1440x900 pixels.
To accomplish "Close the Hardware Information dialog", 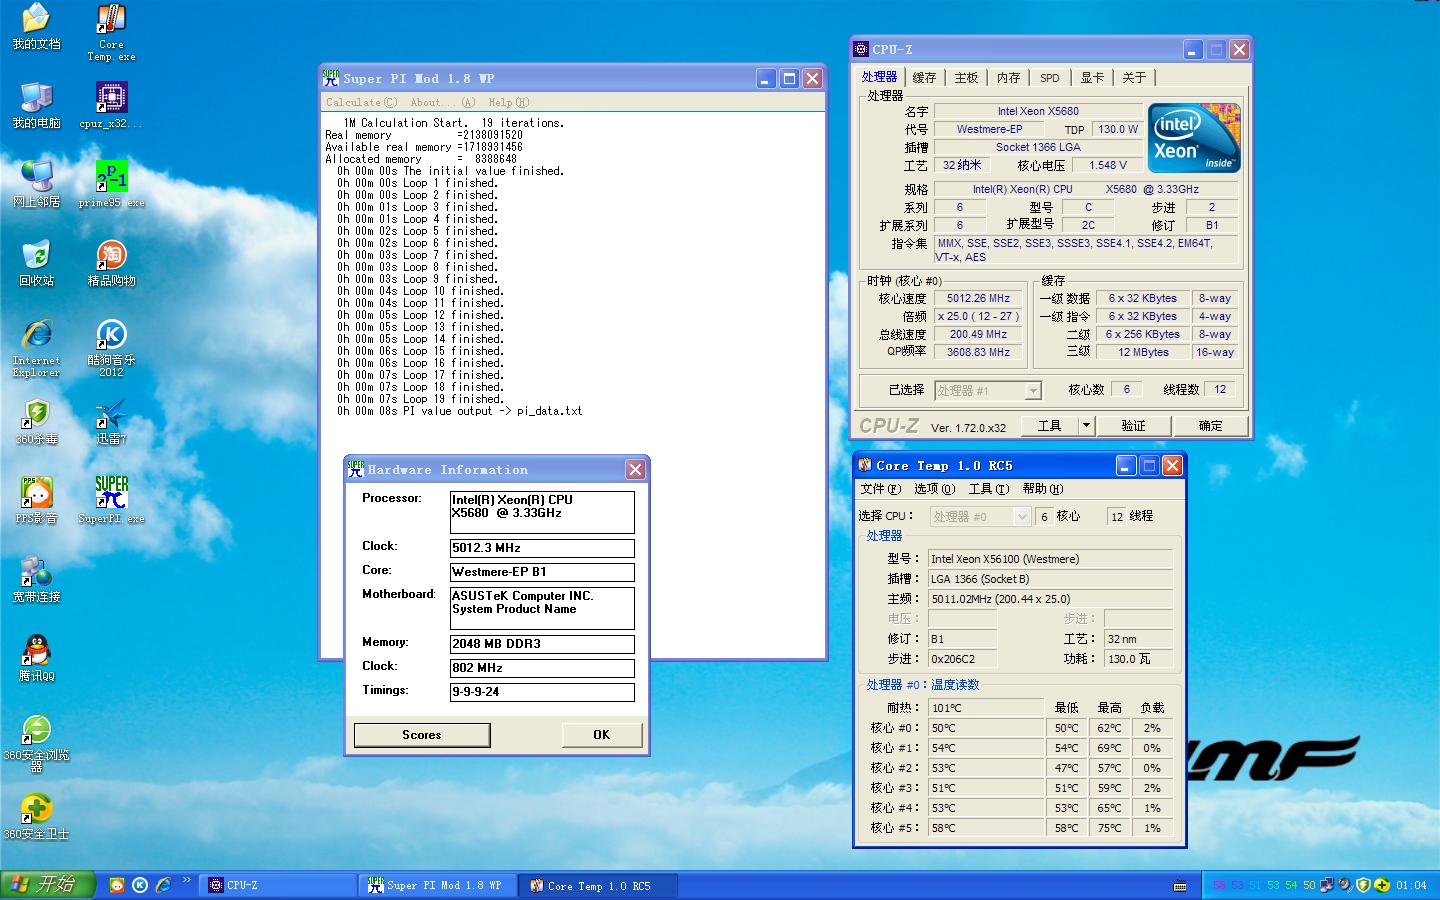I will click(x=635, y=469).
